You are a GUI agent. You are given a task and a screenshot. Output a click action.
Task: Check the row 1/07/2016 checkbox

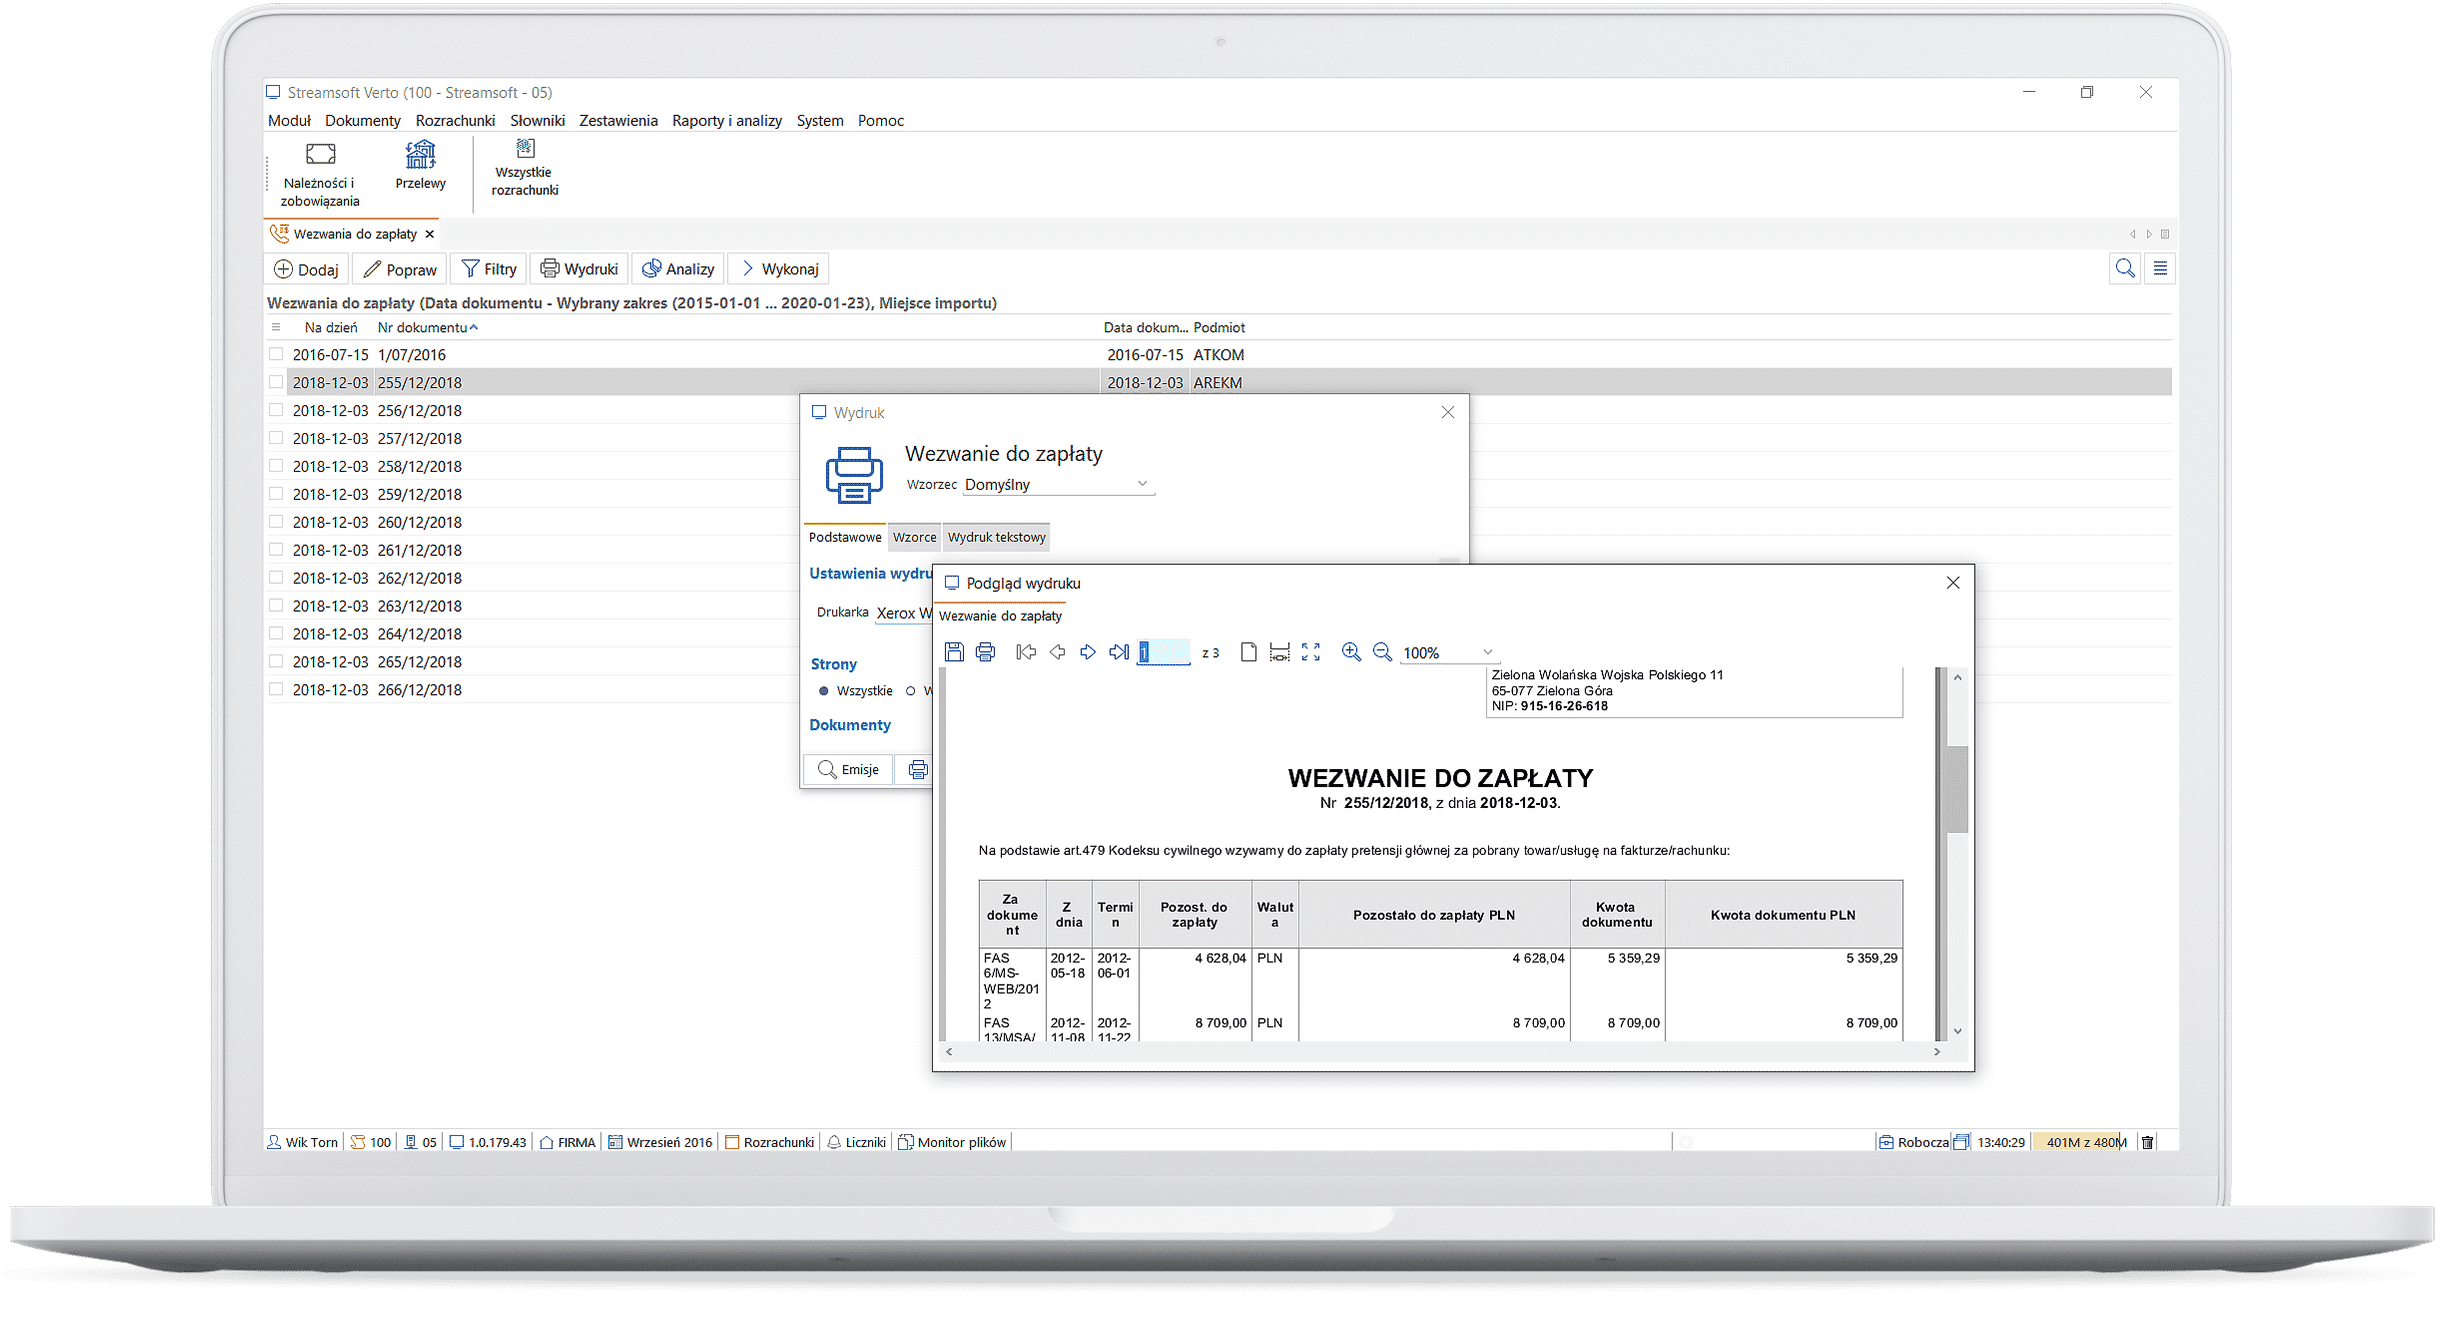tap(276, 354)
